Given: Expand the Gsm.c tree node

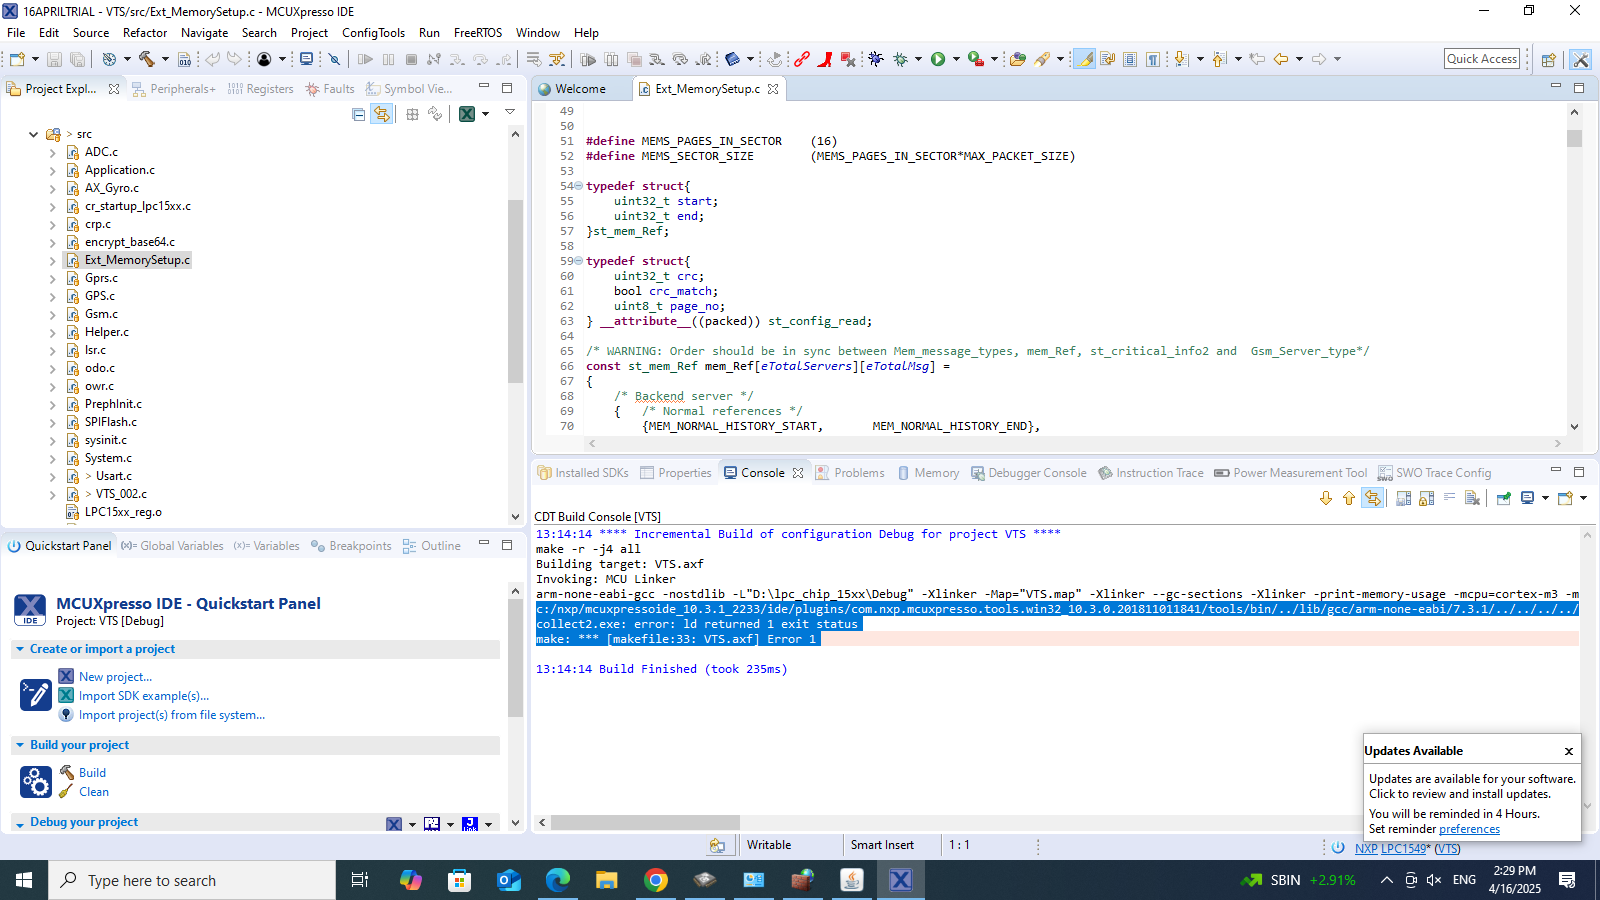Looking at the screenshot, I should tap(53, 314).
